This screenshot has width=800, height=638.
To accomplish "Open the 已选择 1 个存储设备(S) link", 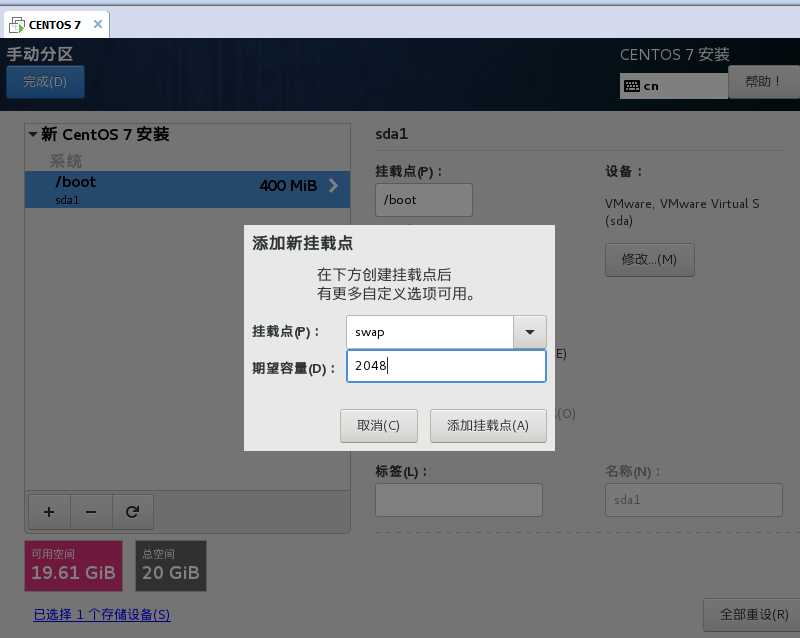I will pyautogui.click(x=102, y=615).
